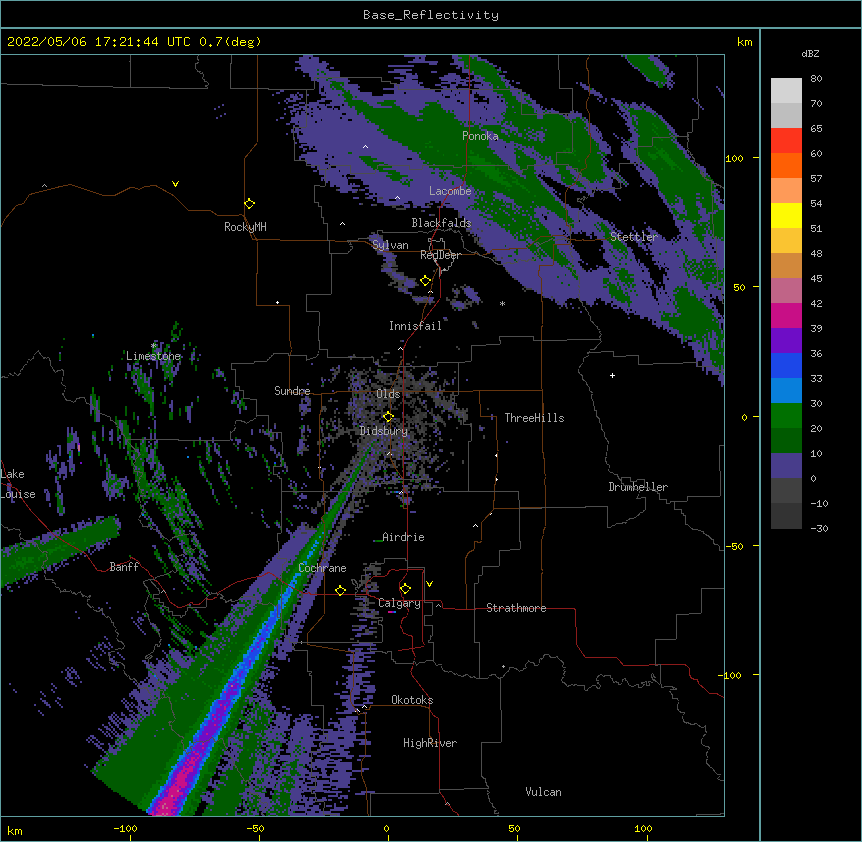Click the km unit label at bottom left
The width and height of the screenshot is (862, 842).
(x=15, y=830)
